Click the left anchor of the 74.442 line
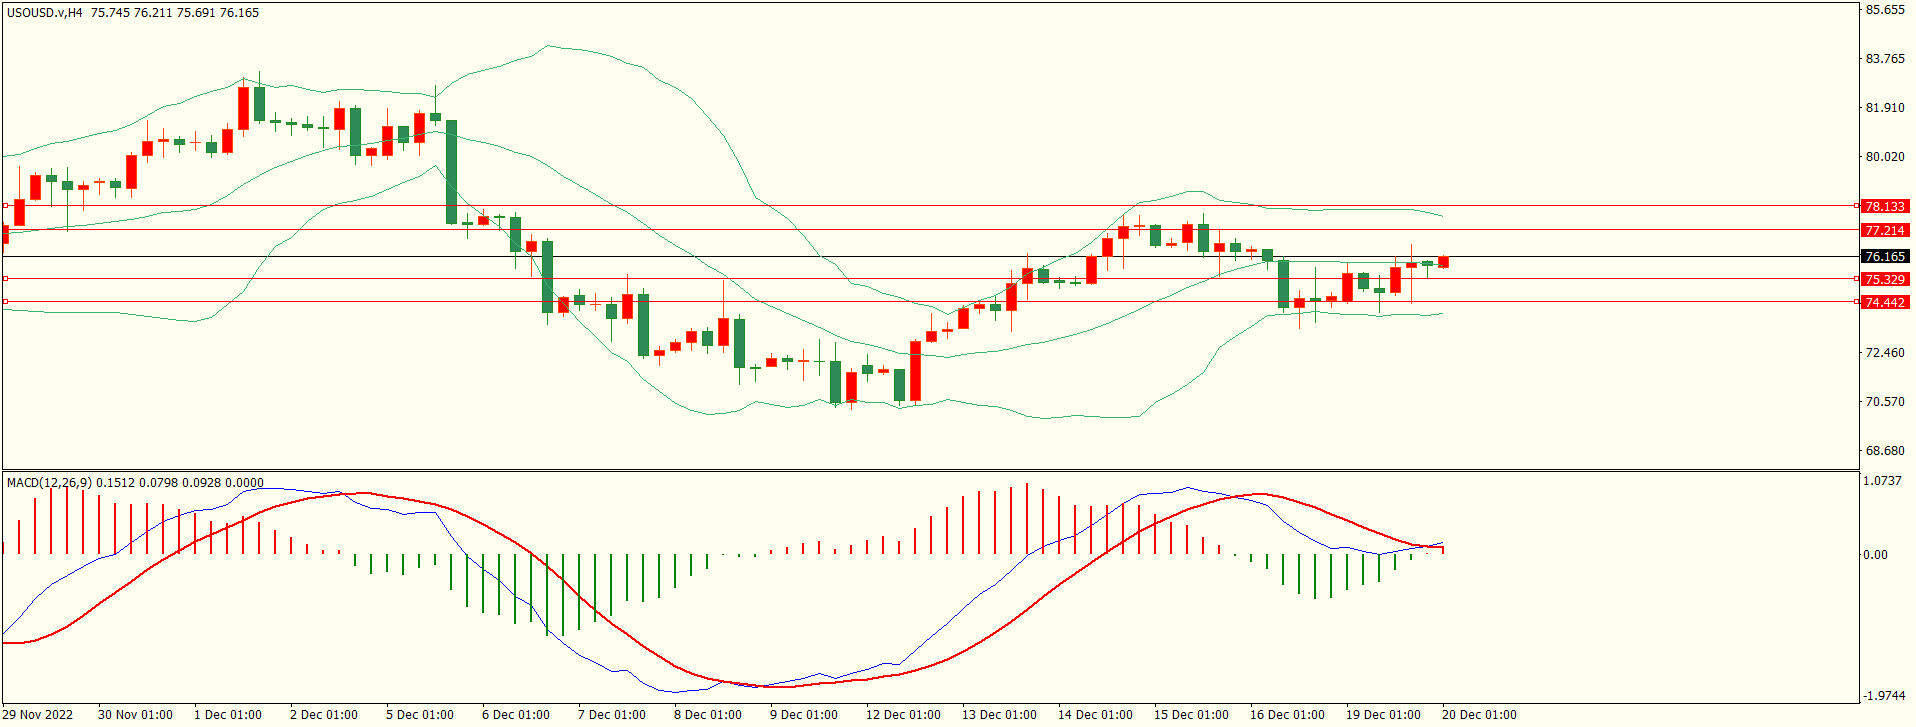Screen dimensions: 1916x727 point(6,301)
